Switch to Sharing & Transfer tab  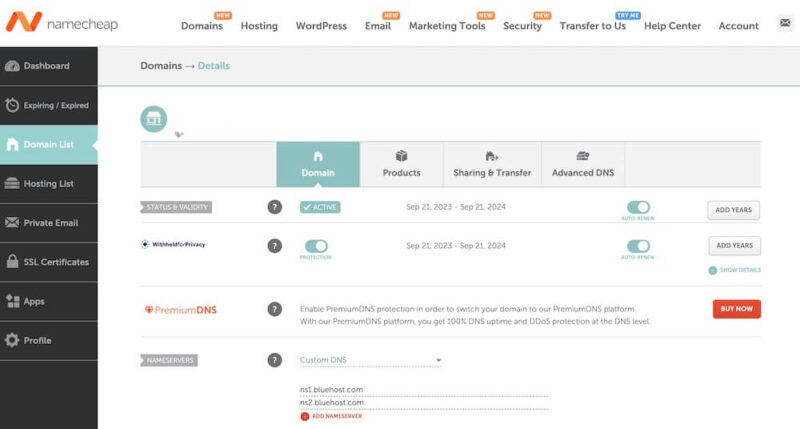492,164
